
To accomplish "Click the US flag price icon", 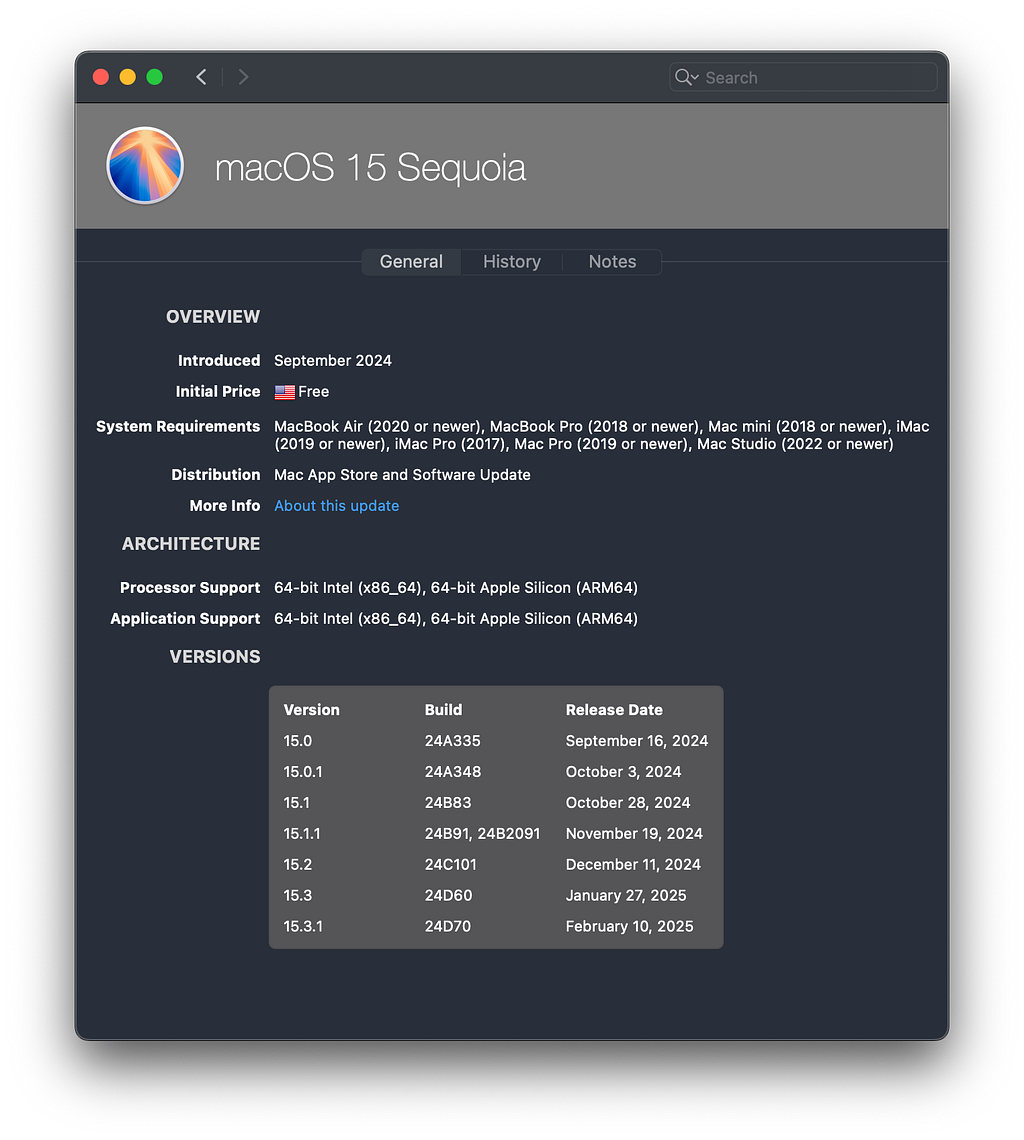I will pyautogui.click(x=284, y=392).
